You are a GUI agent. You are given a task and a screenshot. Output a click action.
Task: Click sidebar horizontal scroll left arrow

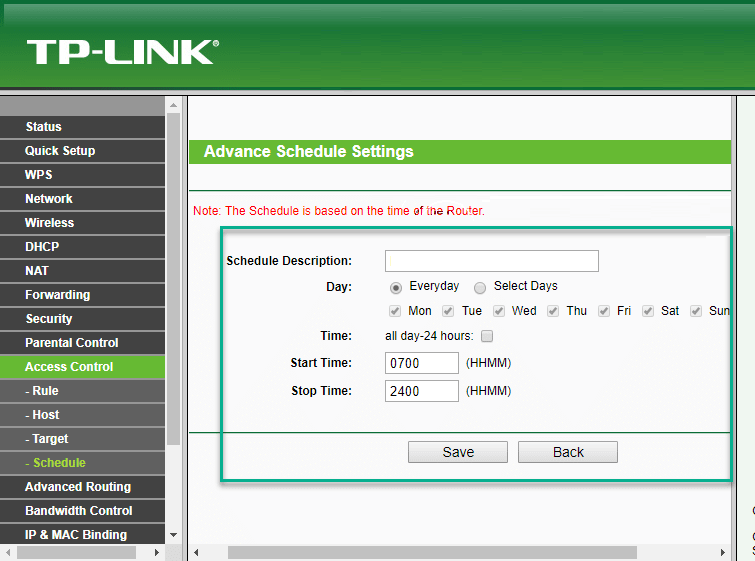click(8, 552)
